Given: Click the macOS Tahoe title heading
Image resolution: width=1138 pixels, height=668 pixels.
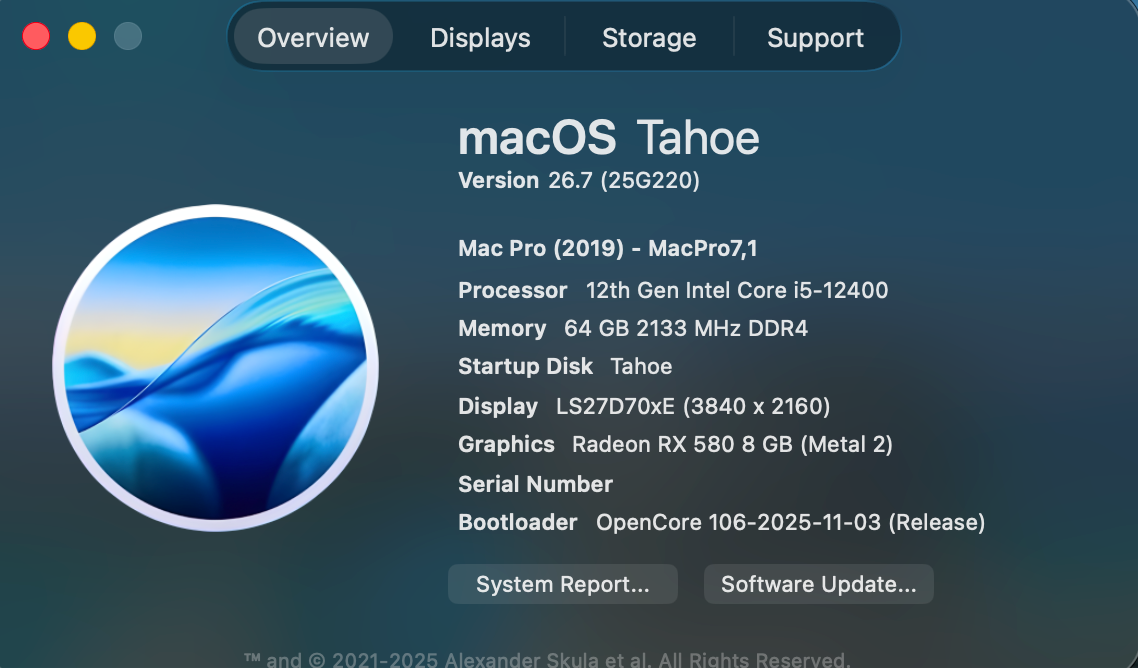Looking at the screenshot, I should coord(609,138).
